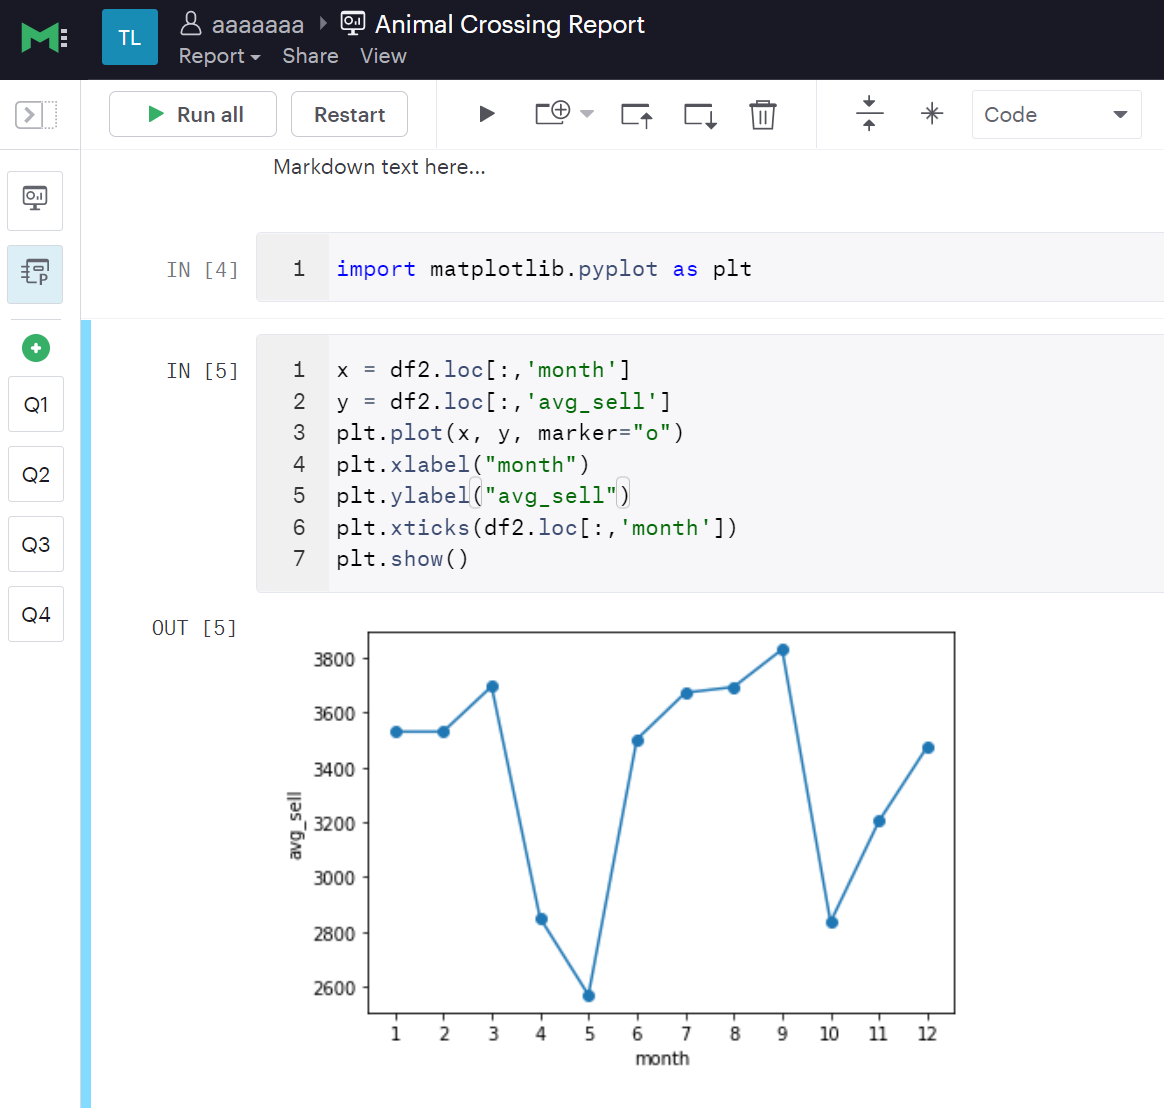Collapse cell with the compress arrows icon
The width and height of the screenshot is (1164, 1108).
coord(869,114)
